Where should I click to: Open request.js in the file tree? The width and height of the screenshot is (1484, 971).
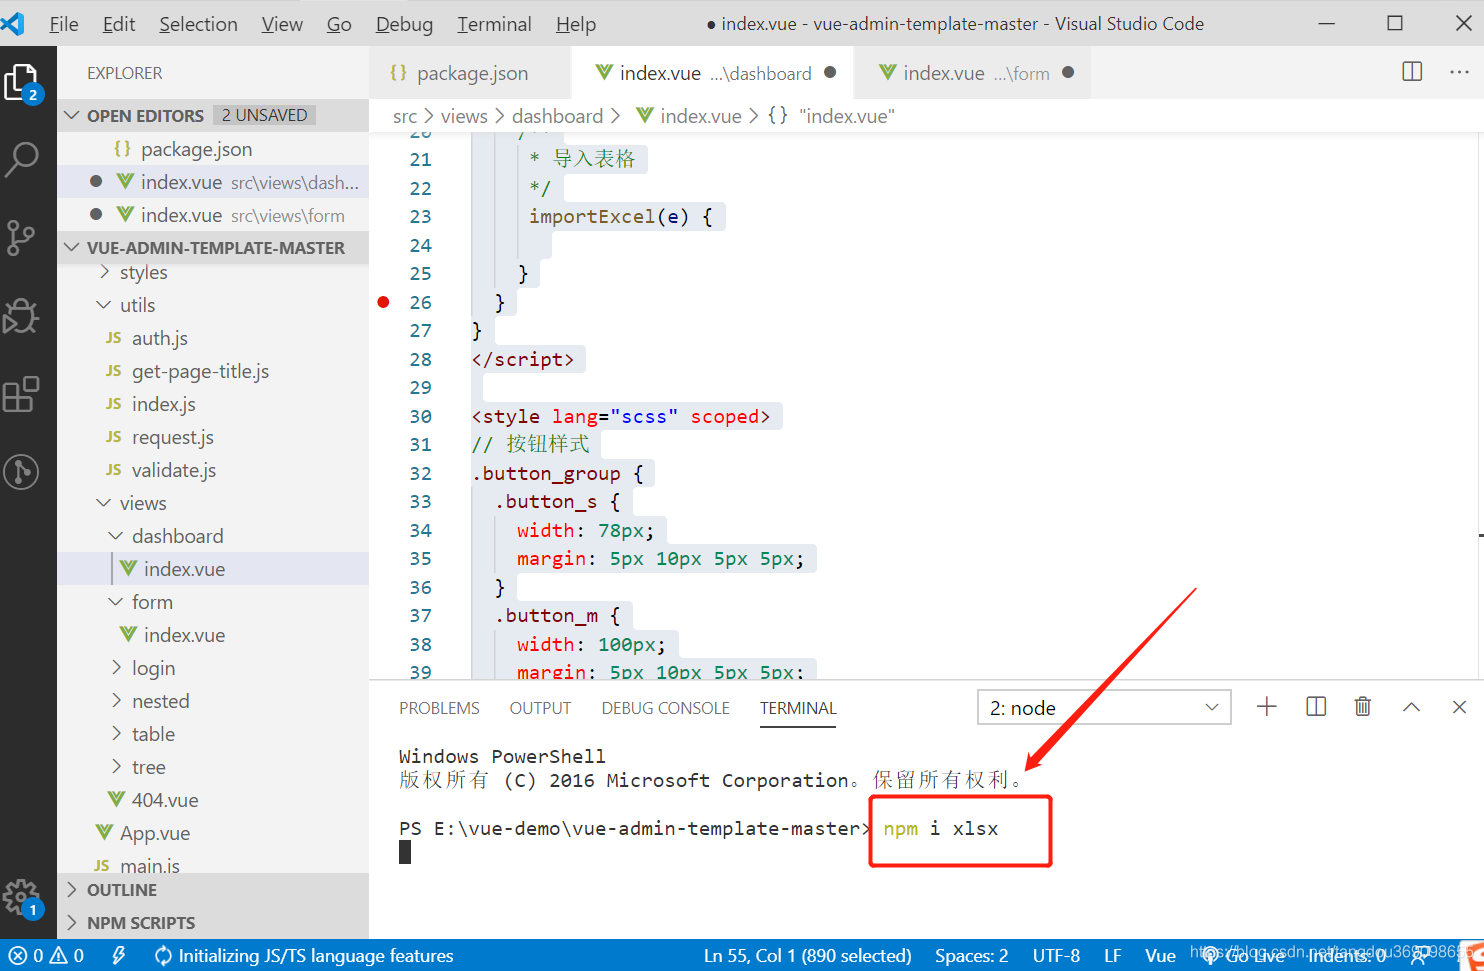pyautogui.click(x=172, y=437)
